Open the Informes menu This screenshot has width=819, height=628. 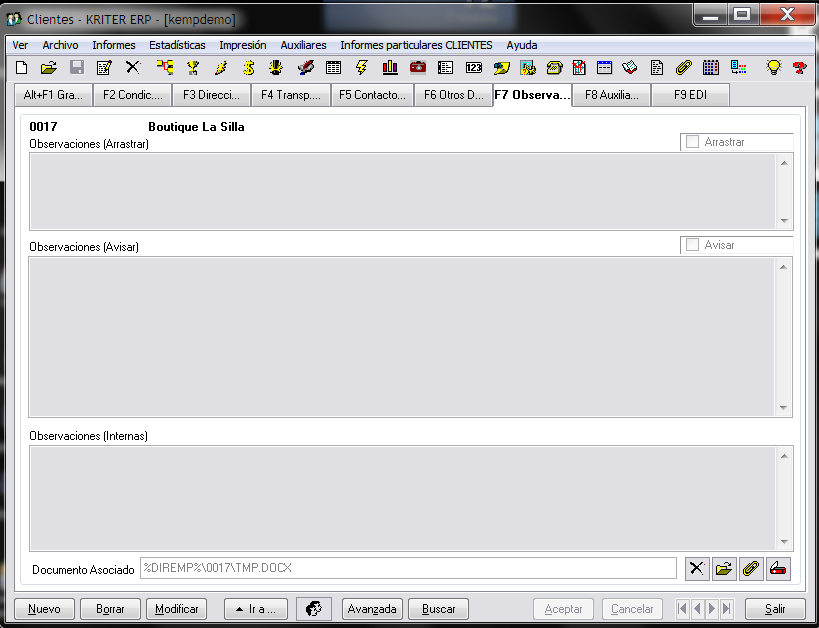(114, 45)
